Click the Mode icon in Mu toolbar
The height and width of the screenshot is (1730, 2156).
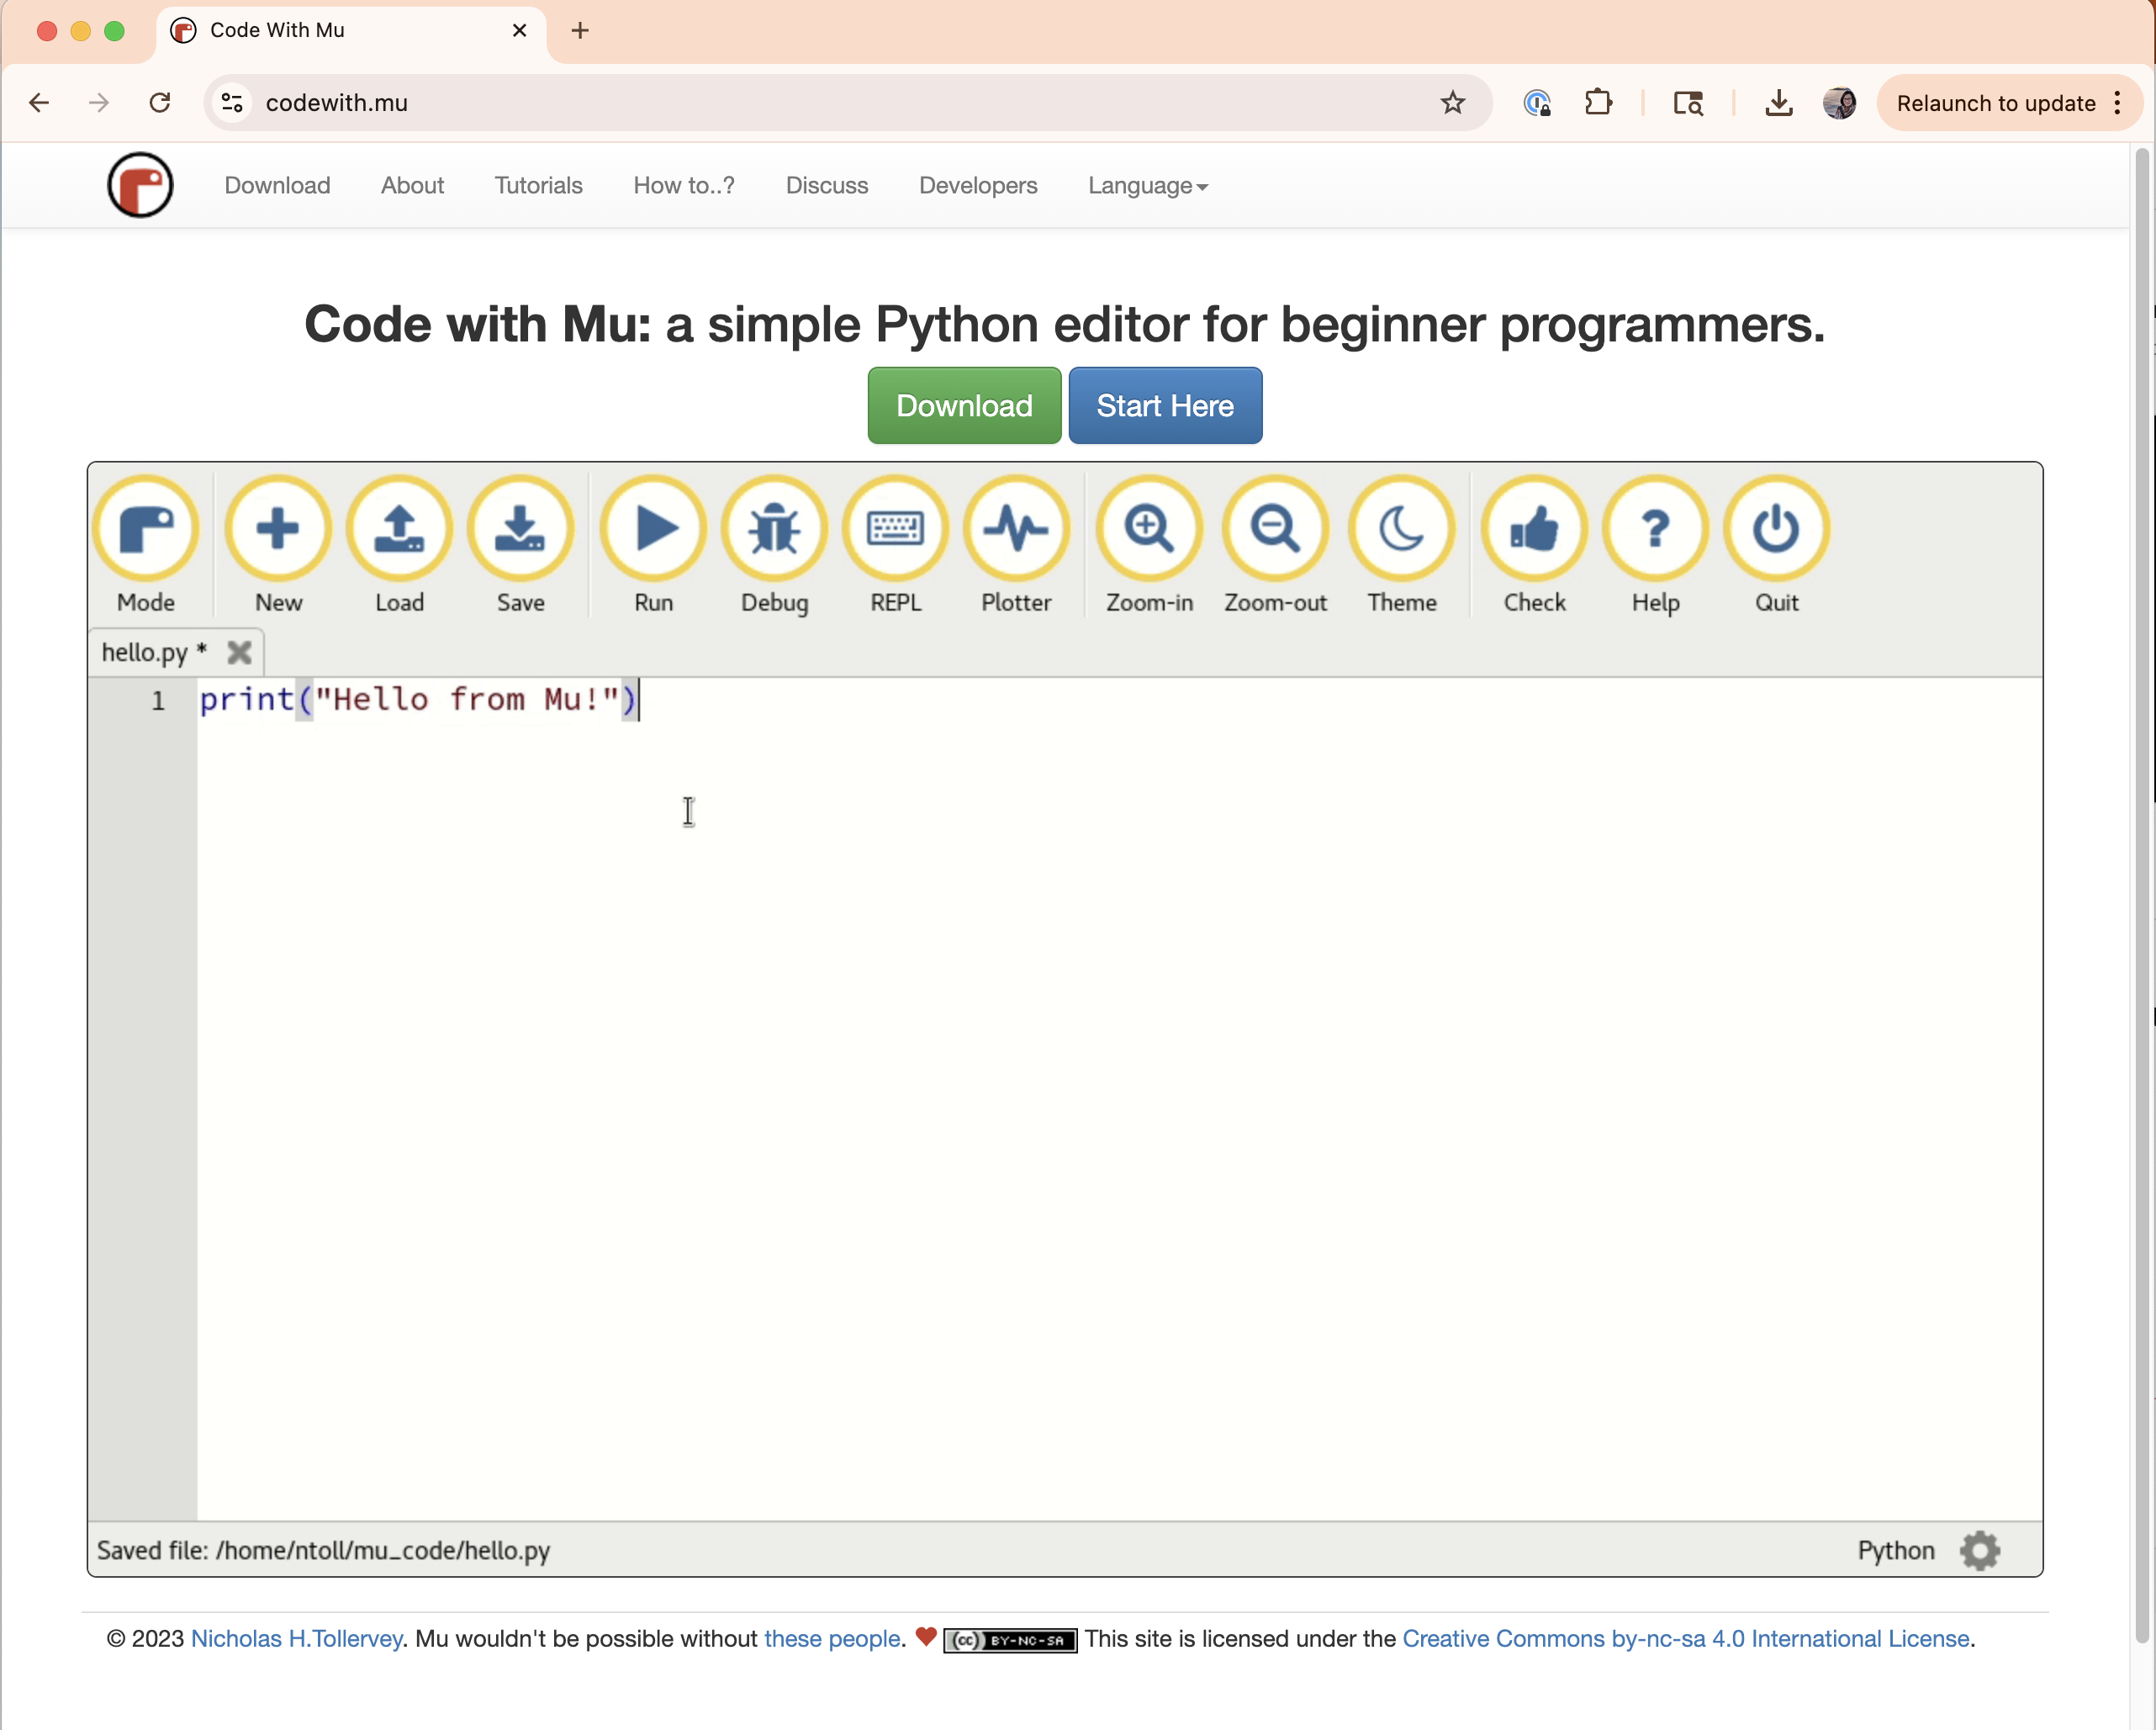point(146,529)
